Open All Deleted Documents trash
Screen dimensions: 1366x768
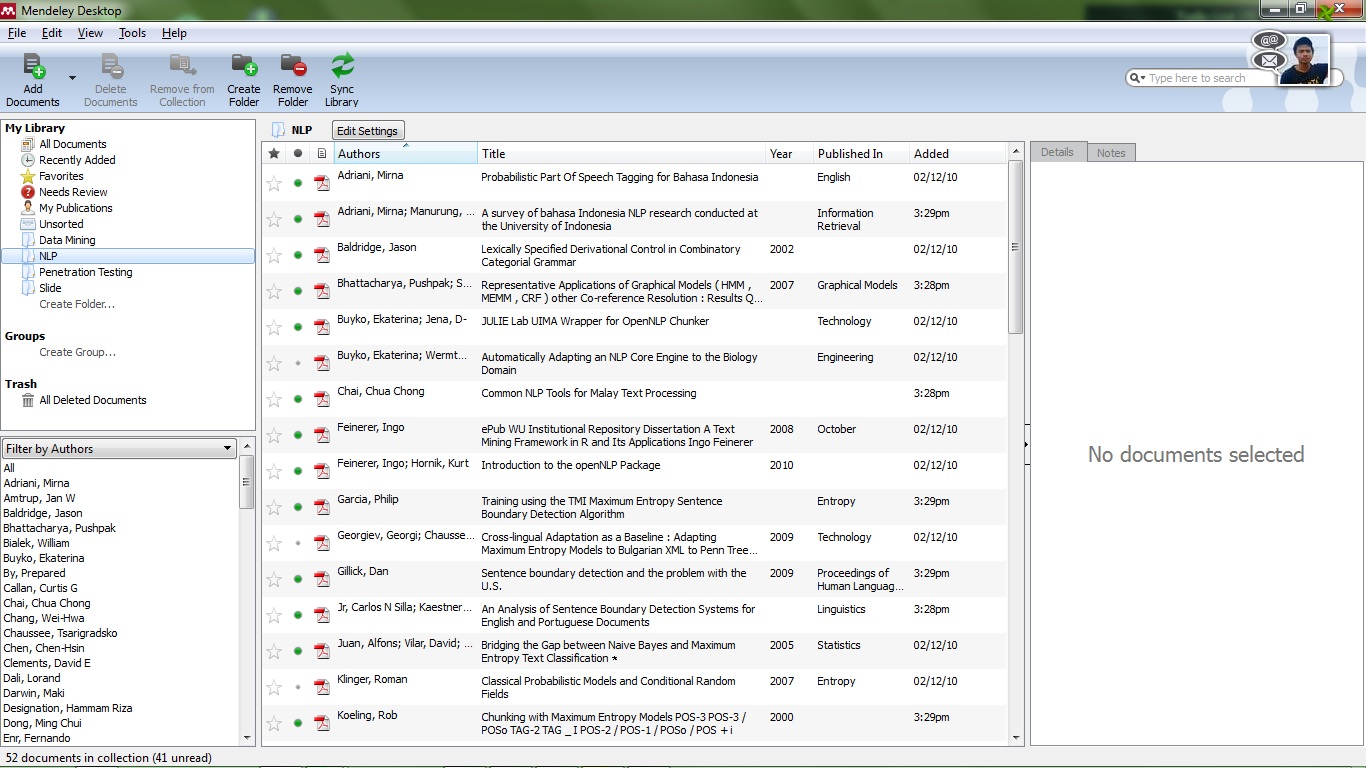92,400
